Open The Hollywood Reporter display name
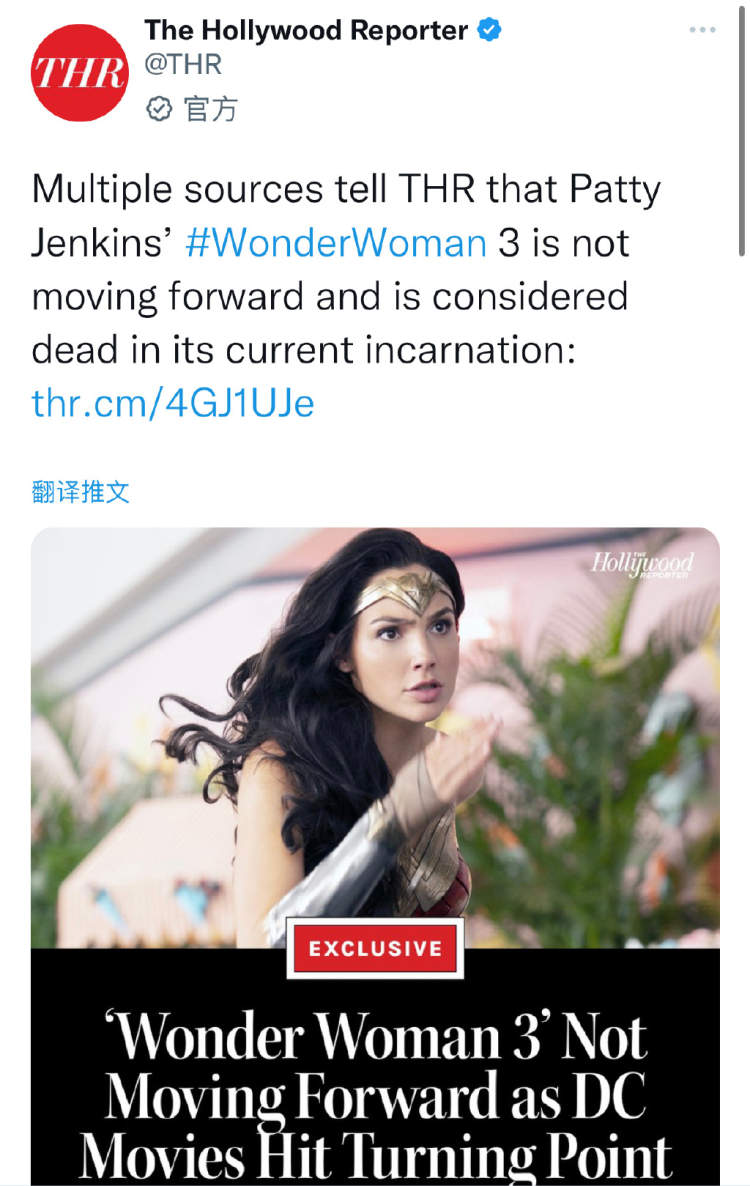The width and height of the screenshot is (750, 1186). click(x=306, y=30)
